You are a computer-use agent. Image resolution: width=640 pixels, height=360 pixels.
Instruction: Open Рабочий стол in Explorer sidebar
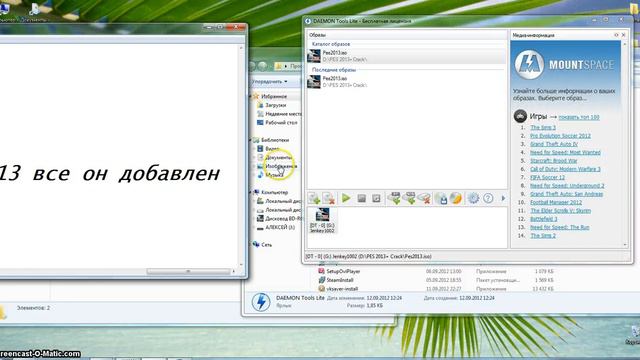[x=278, y=122]
